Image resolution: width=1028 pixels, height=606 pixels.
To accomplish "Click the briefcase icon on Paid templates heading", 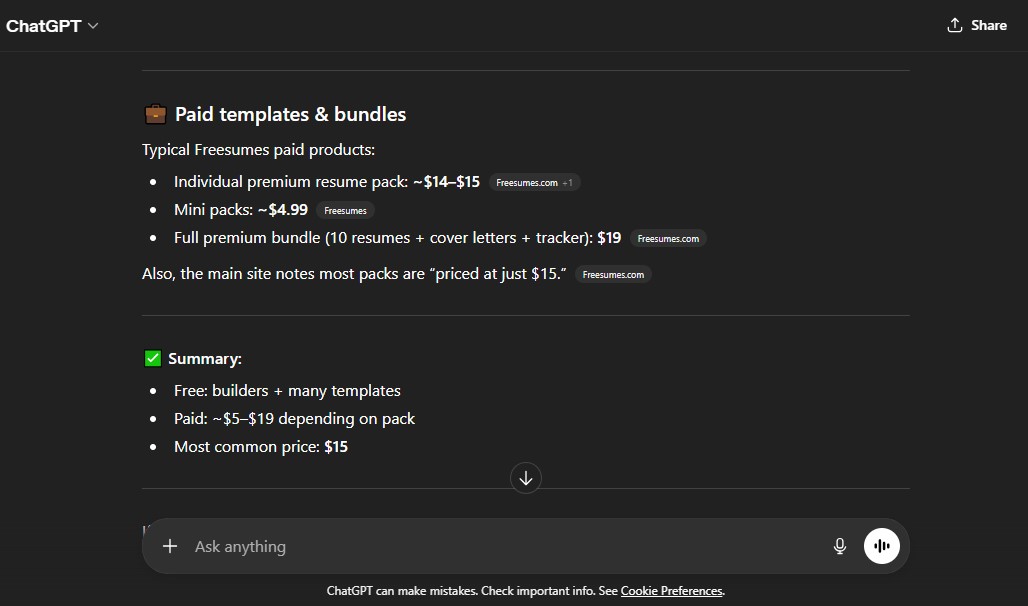I will [155, 113].
